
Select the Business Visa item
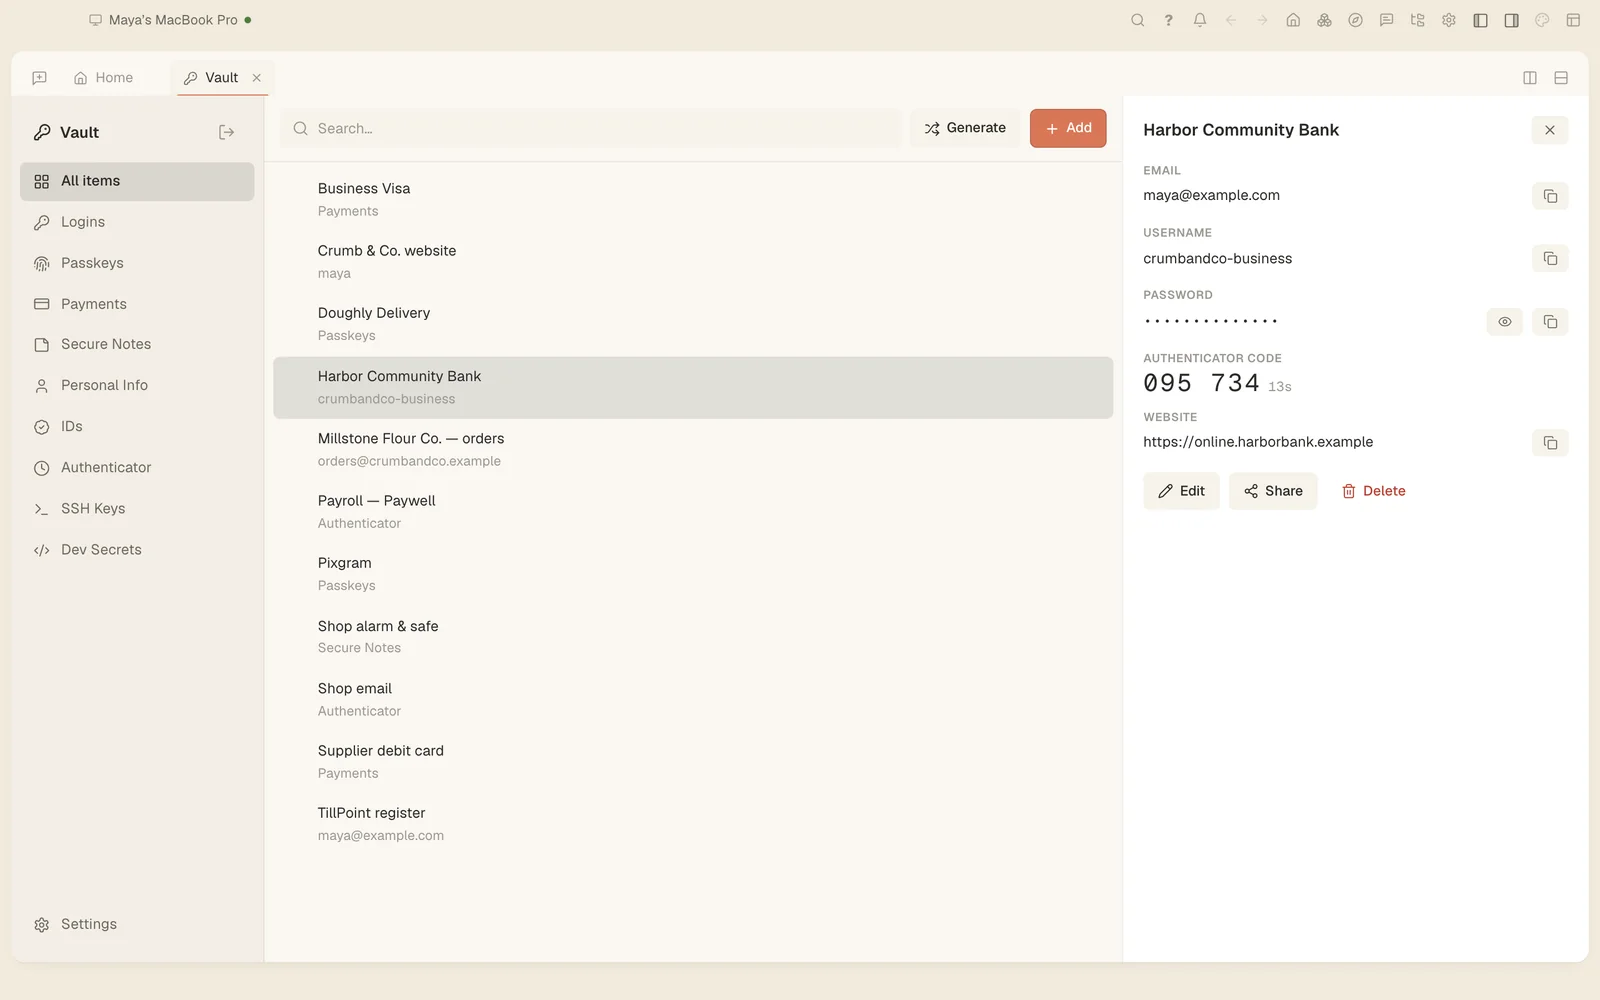(693, 200)
